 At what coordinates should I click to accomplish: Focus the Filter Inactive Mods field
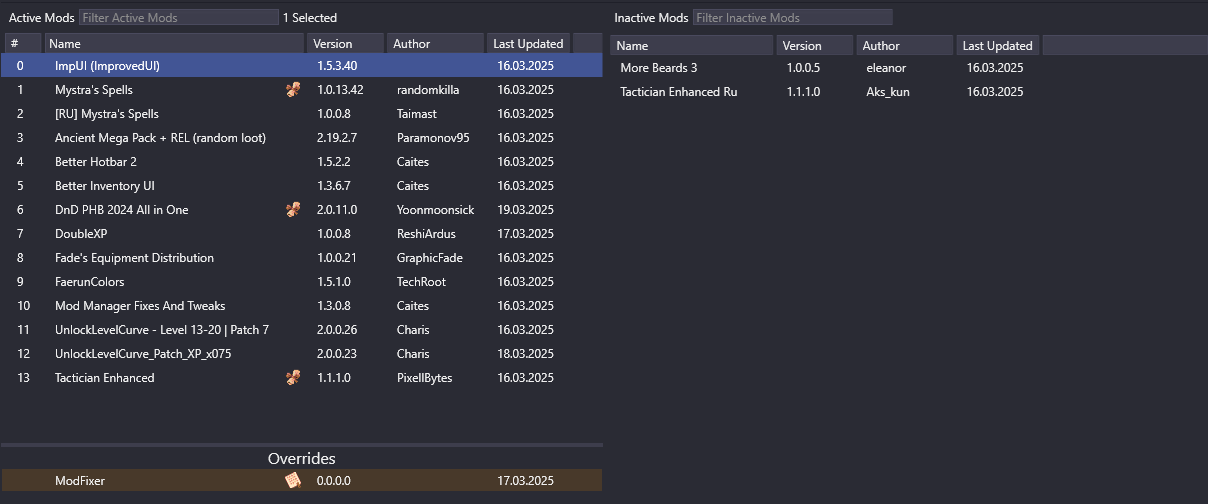pyautogui.click(x=792, y=17)
